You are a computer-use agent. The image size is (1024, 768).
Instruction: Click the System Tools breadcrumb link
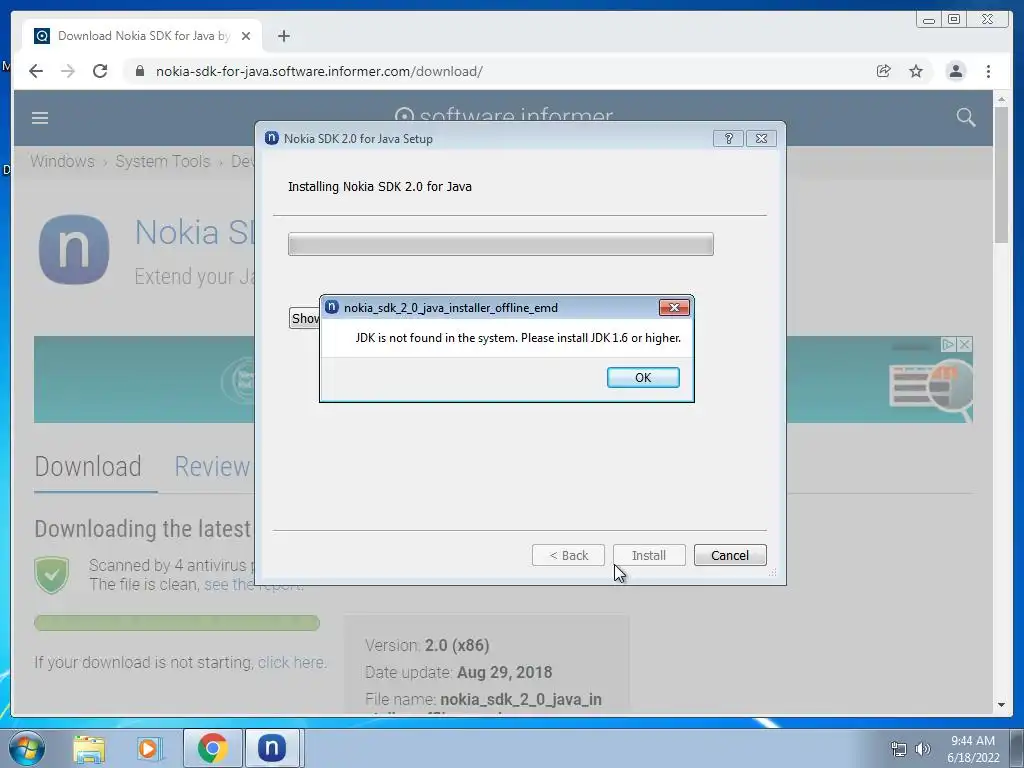[x=163, y=161]
